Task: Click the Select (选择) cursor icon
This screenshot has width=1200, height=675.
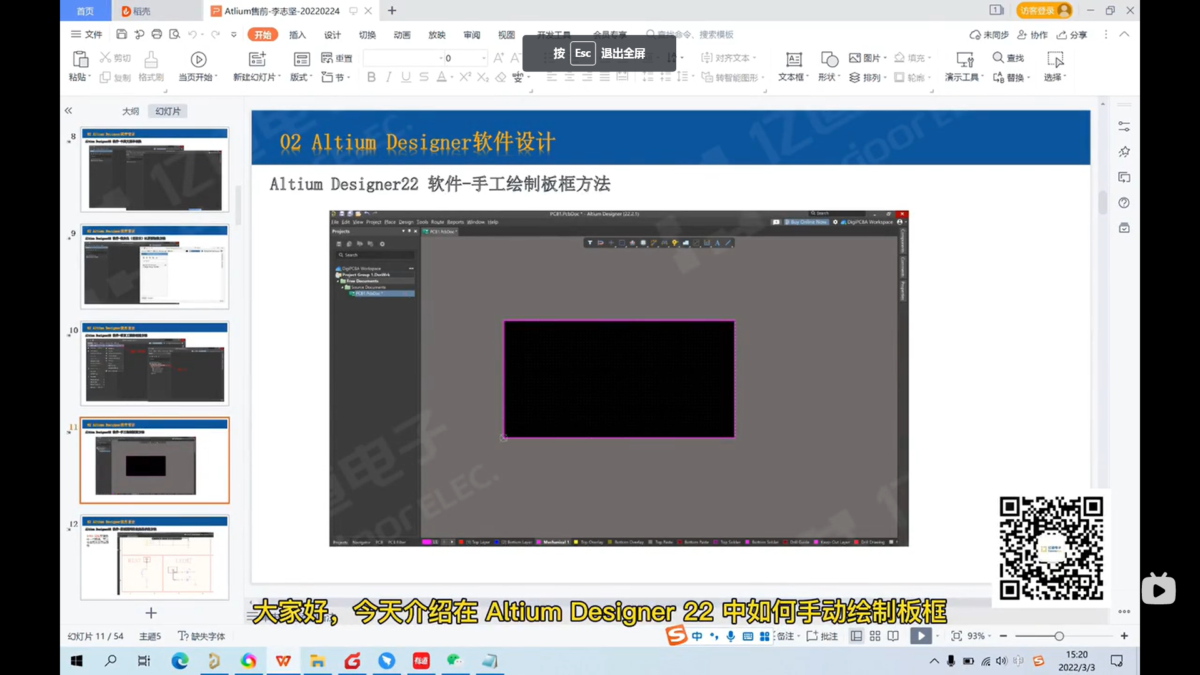Action: pos(1055,60)
